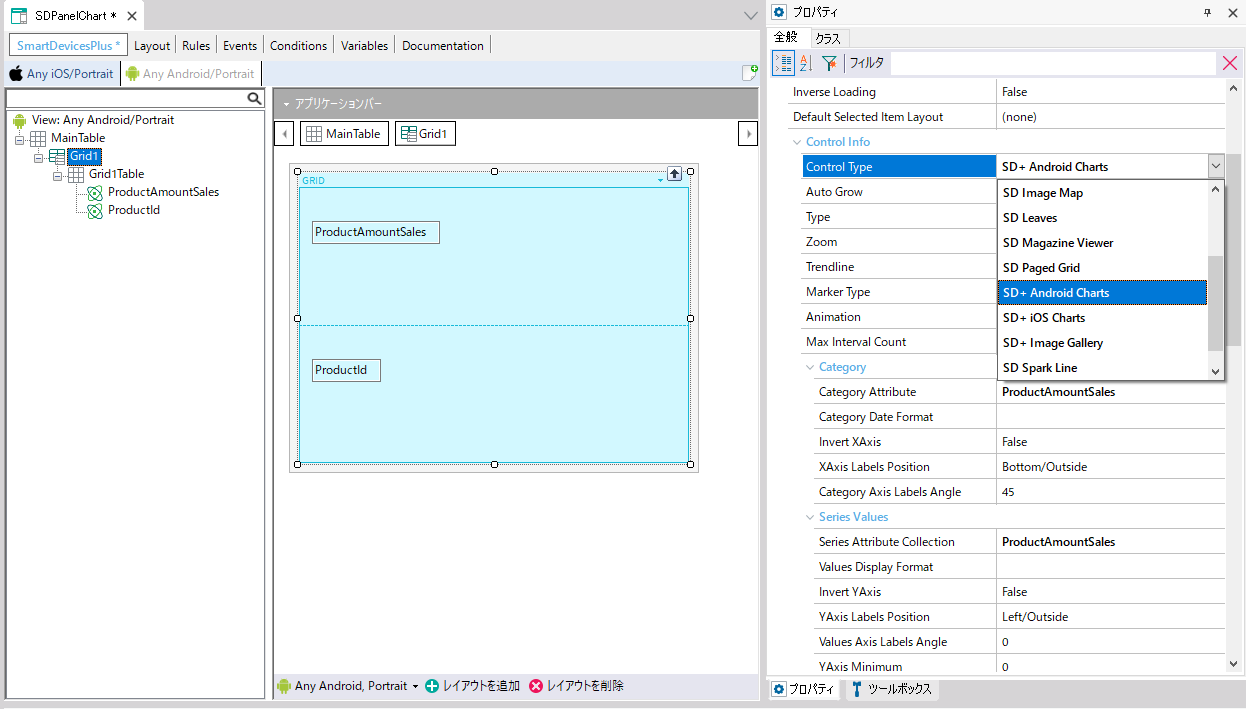Click the property filter funnel icon

click(x=829, y=63)
